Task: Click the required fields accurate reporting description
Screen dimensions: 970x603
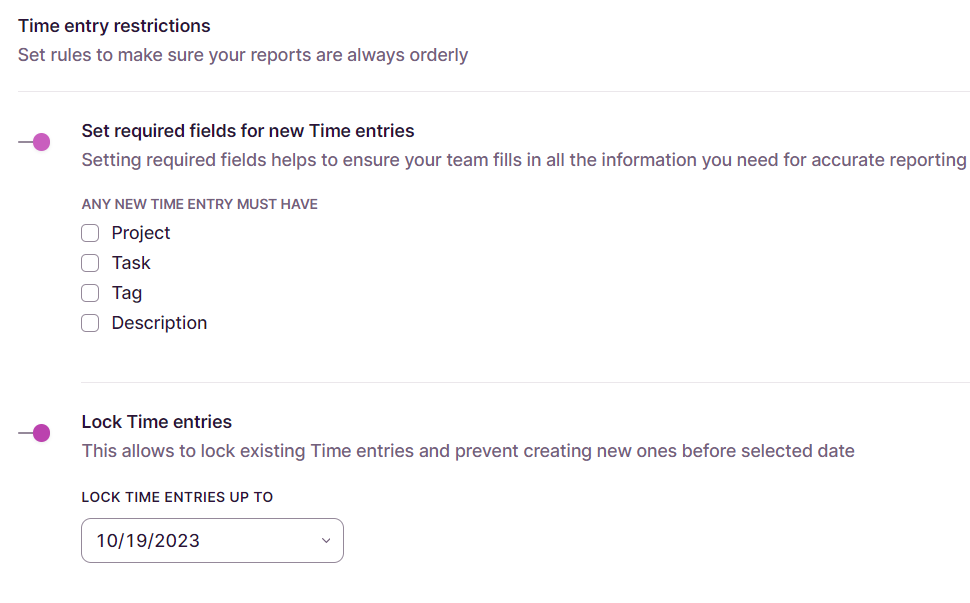Action: coord(523,160)
